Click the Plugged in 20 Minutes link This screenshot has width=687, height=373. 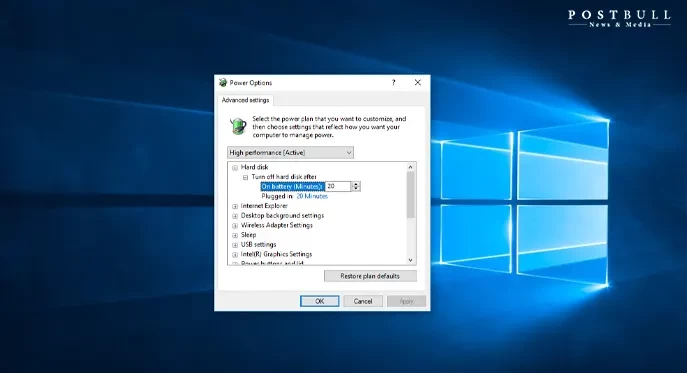(312, 196)
